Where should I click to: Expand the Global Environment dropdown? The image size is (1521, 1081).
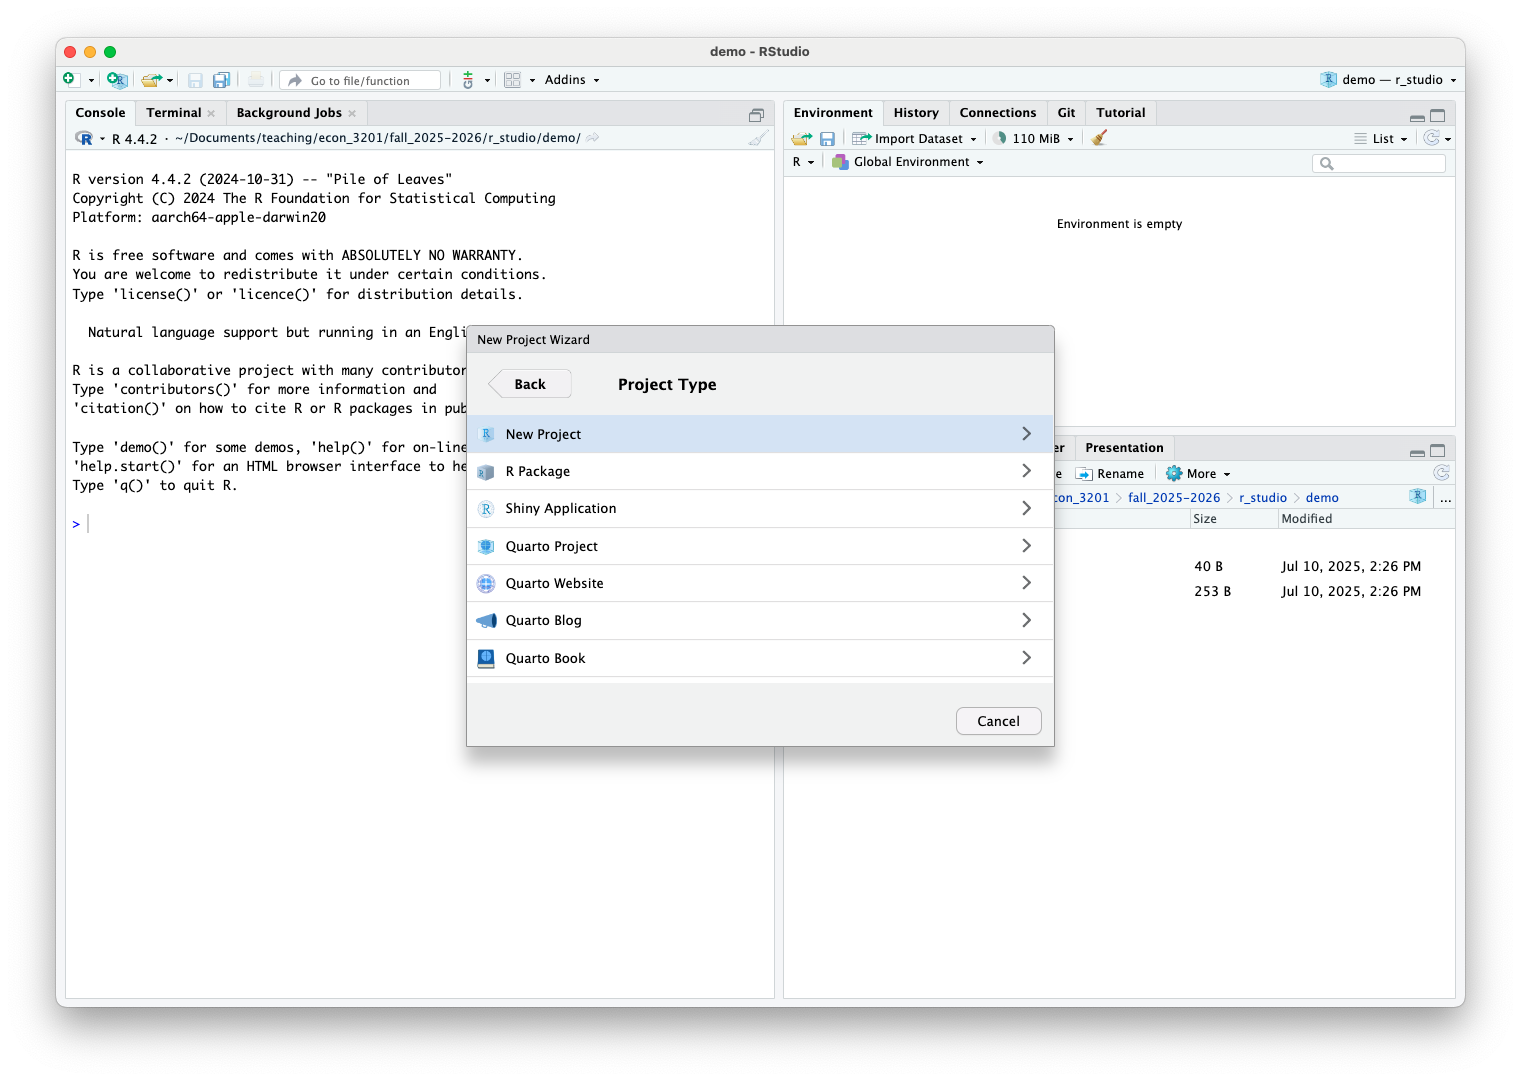tap(908, 162)
